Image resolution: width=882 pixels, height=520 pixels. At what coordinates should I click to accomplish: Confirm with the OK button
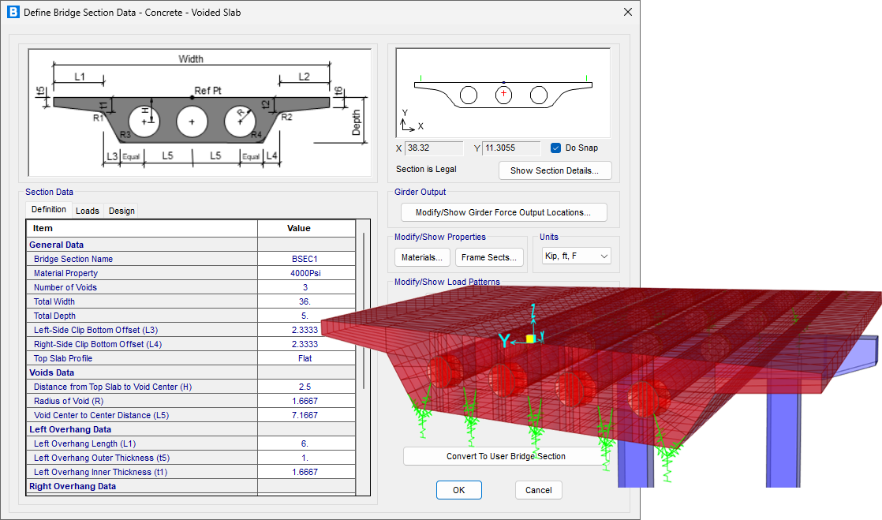(458, 490)
